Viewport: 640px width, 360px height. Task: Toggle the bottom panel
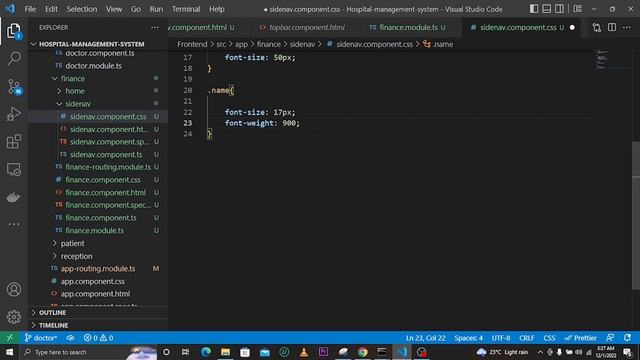pos(547,9)
